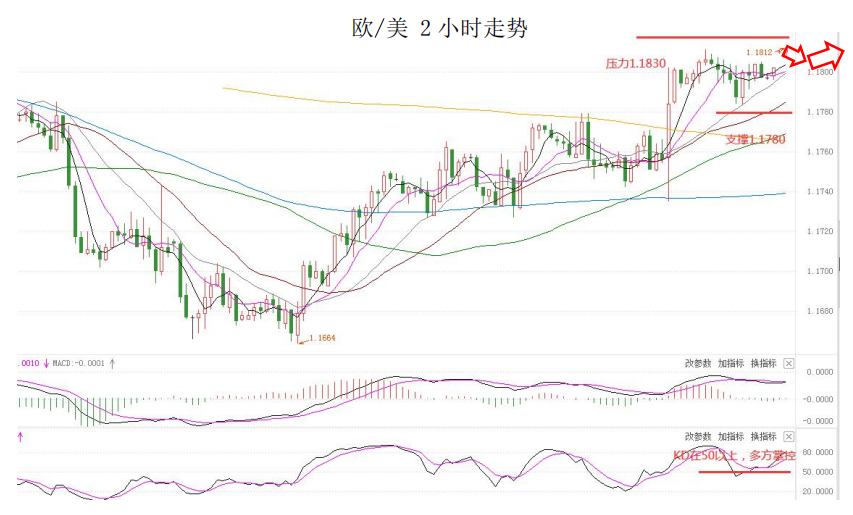
Task: Click the vertical scrollbar at right edge
Action: (839, 264)
